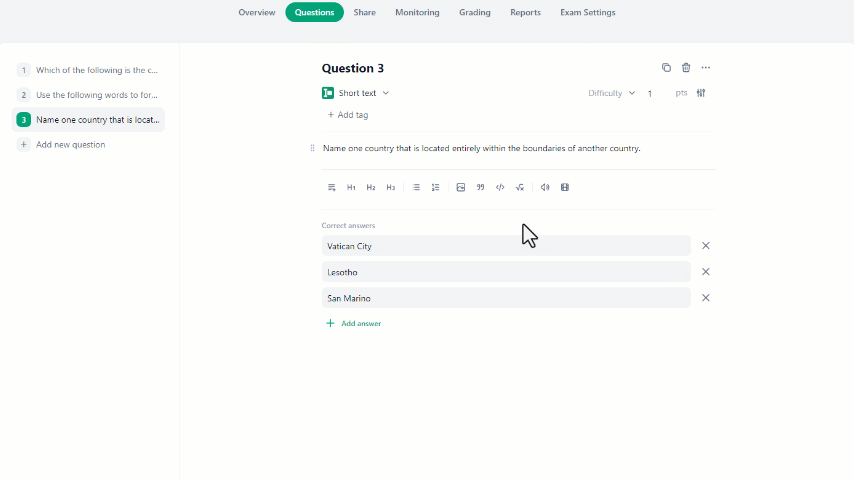Image resolution: width=854 pixels, height=480 pixels.
Task: Apply Heading 3 formatting
Action: click(391, 187)
